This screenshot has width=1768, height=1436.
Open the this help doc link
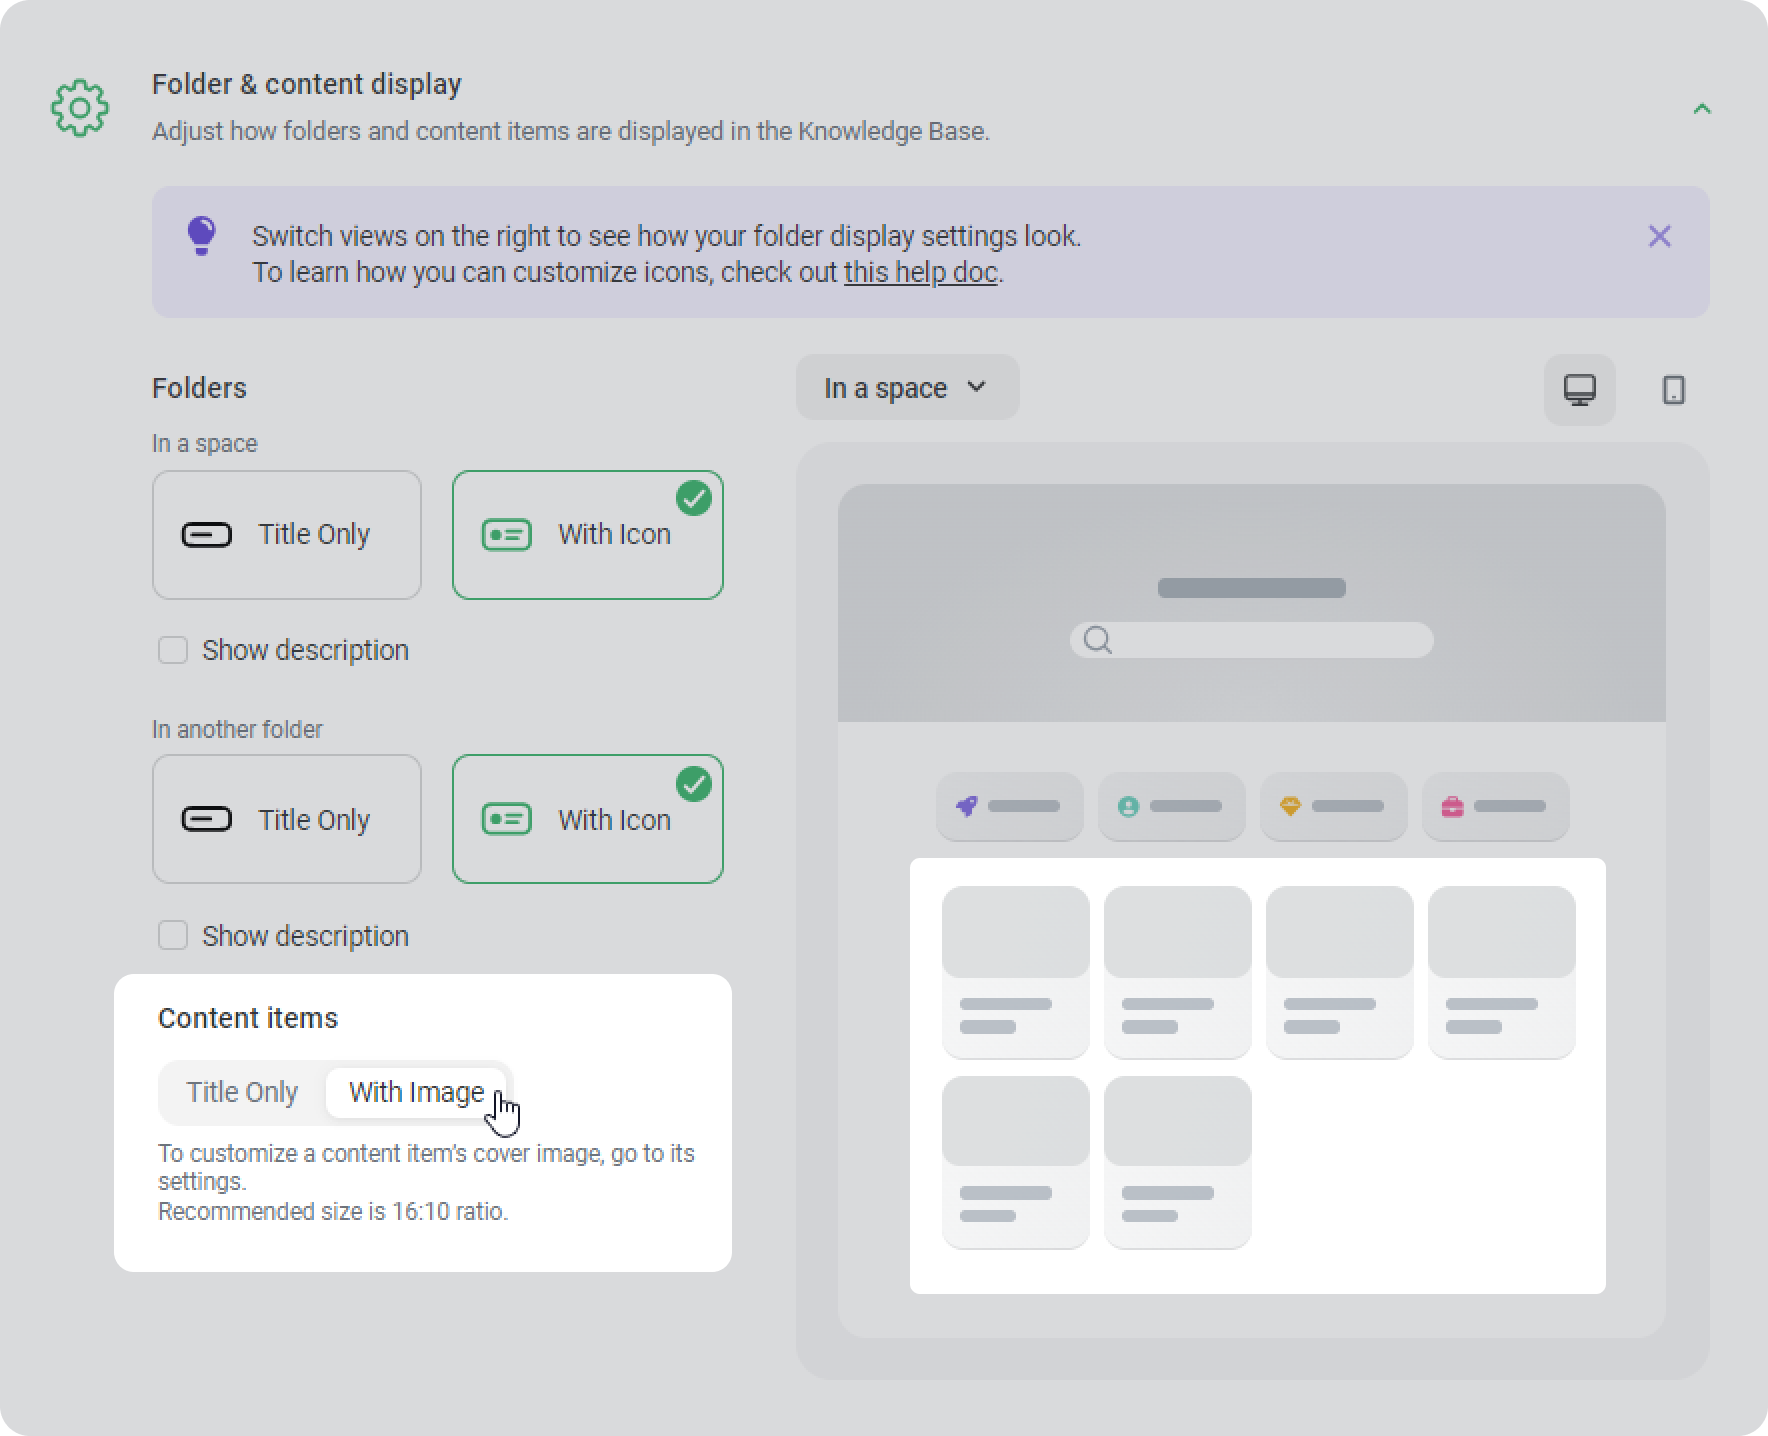point(921,272)
